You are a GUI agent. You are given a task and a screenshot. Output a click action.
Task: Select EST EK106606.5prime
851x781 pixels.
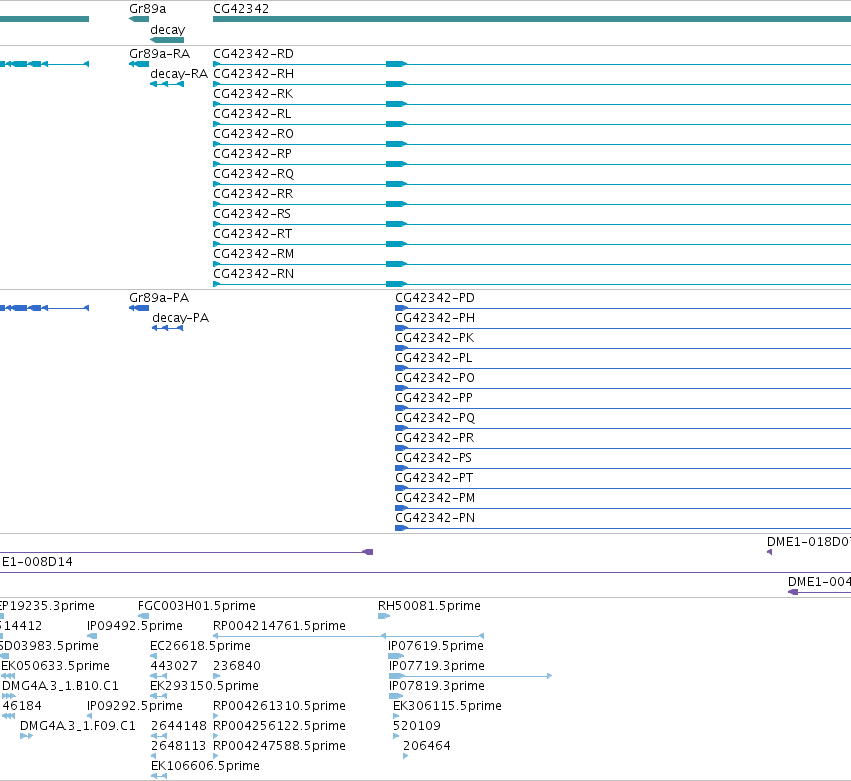[x=206, y=767]
